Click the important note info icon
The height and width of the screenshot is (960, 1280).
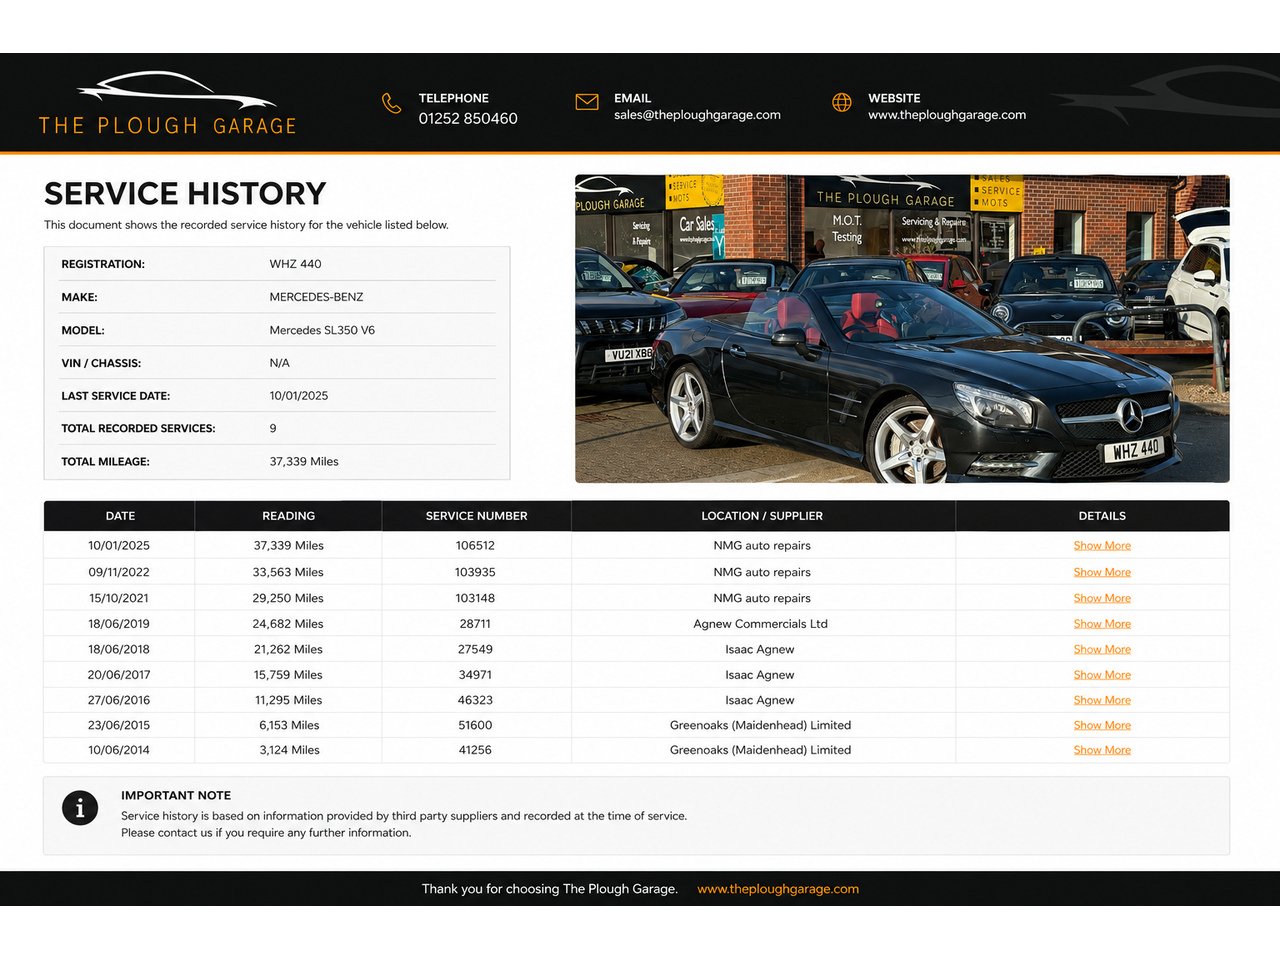(80, 807)
